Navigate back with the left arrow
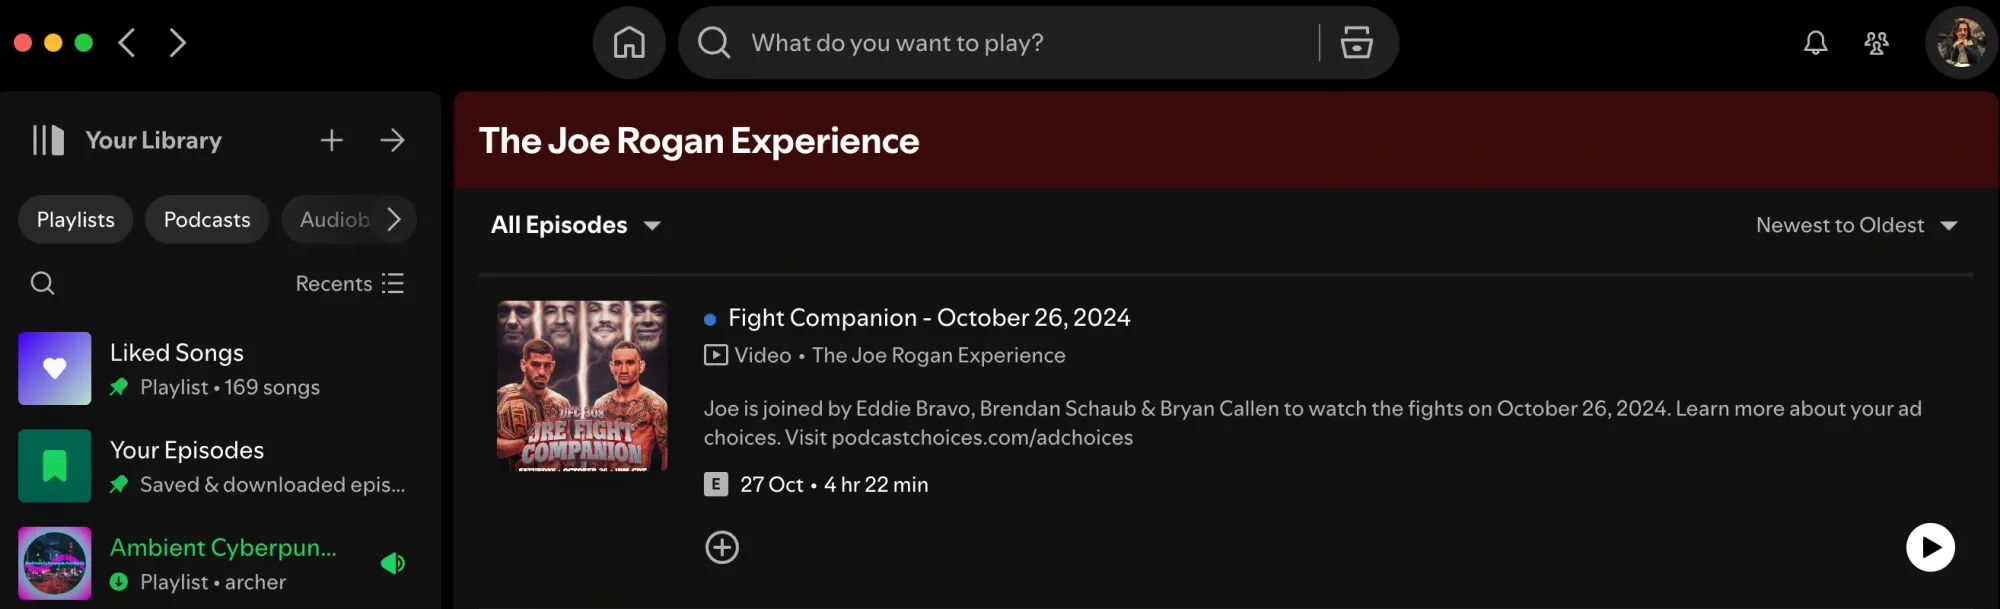Screen dimensions: 2000x609 tap(126, 42)
